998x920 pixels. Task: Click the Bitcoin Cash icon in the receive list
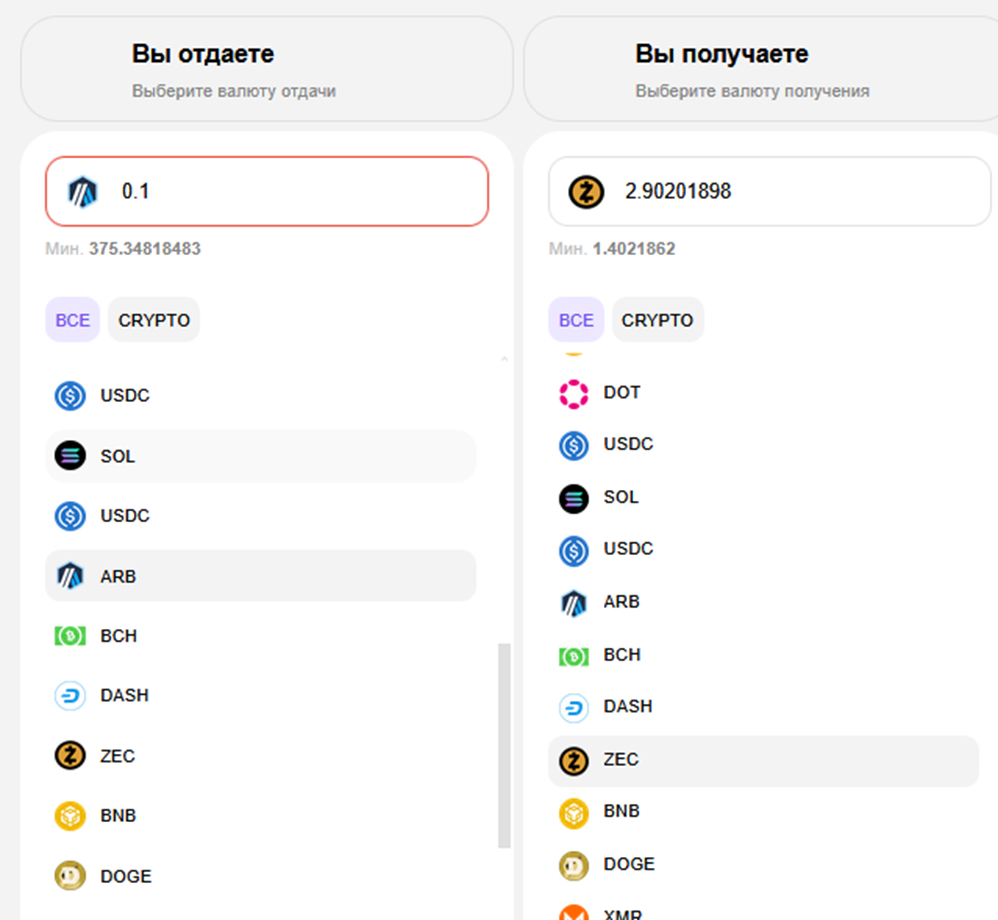tap(574, 656)
